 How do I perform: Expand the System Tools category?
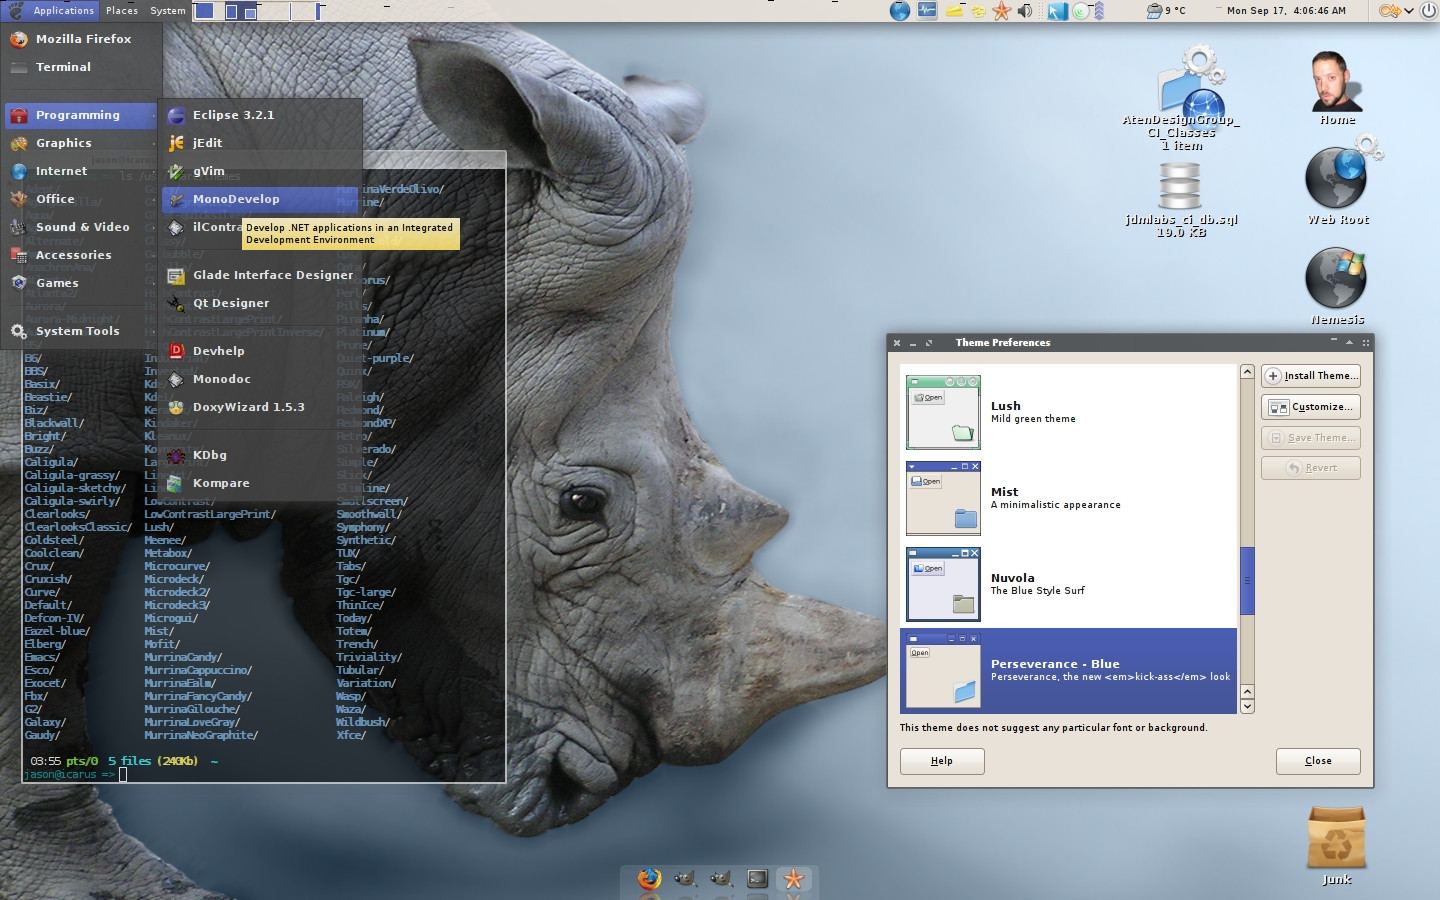click(81, 331)
